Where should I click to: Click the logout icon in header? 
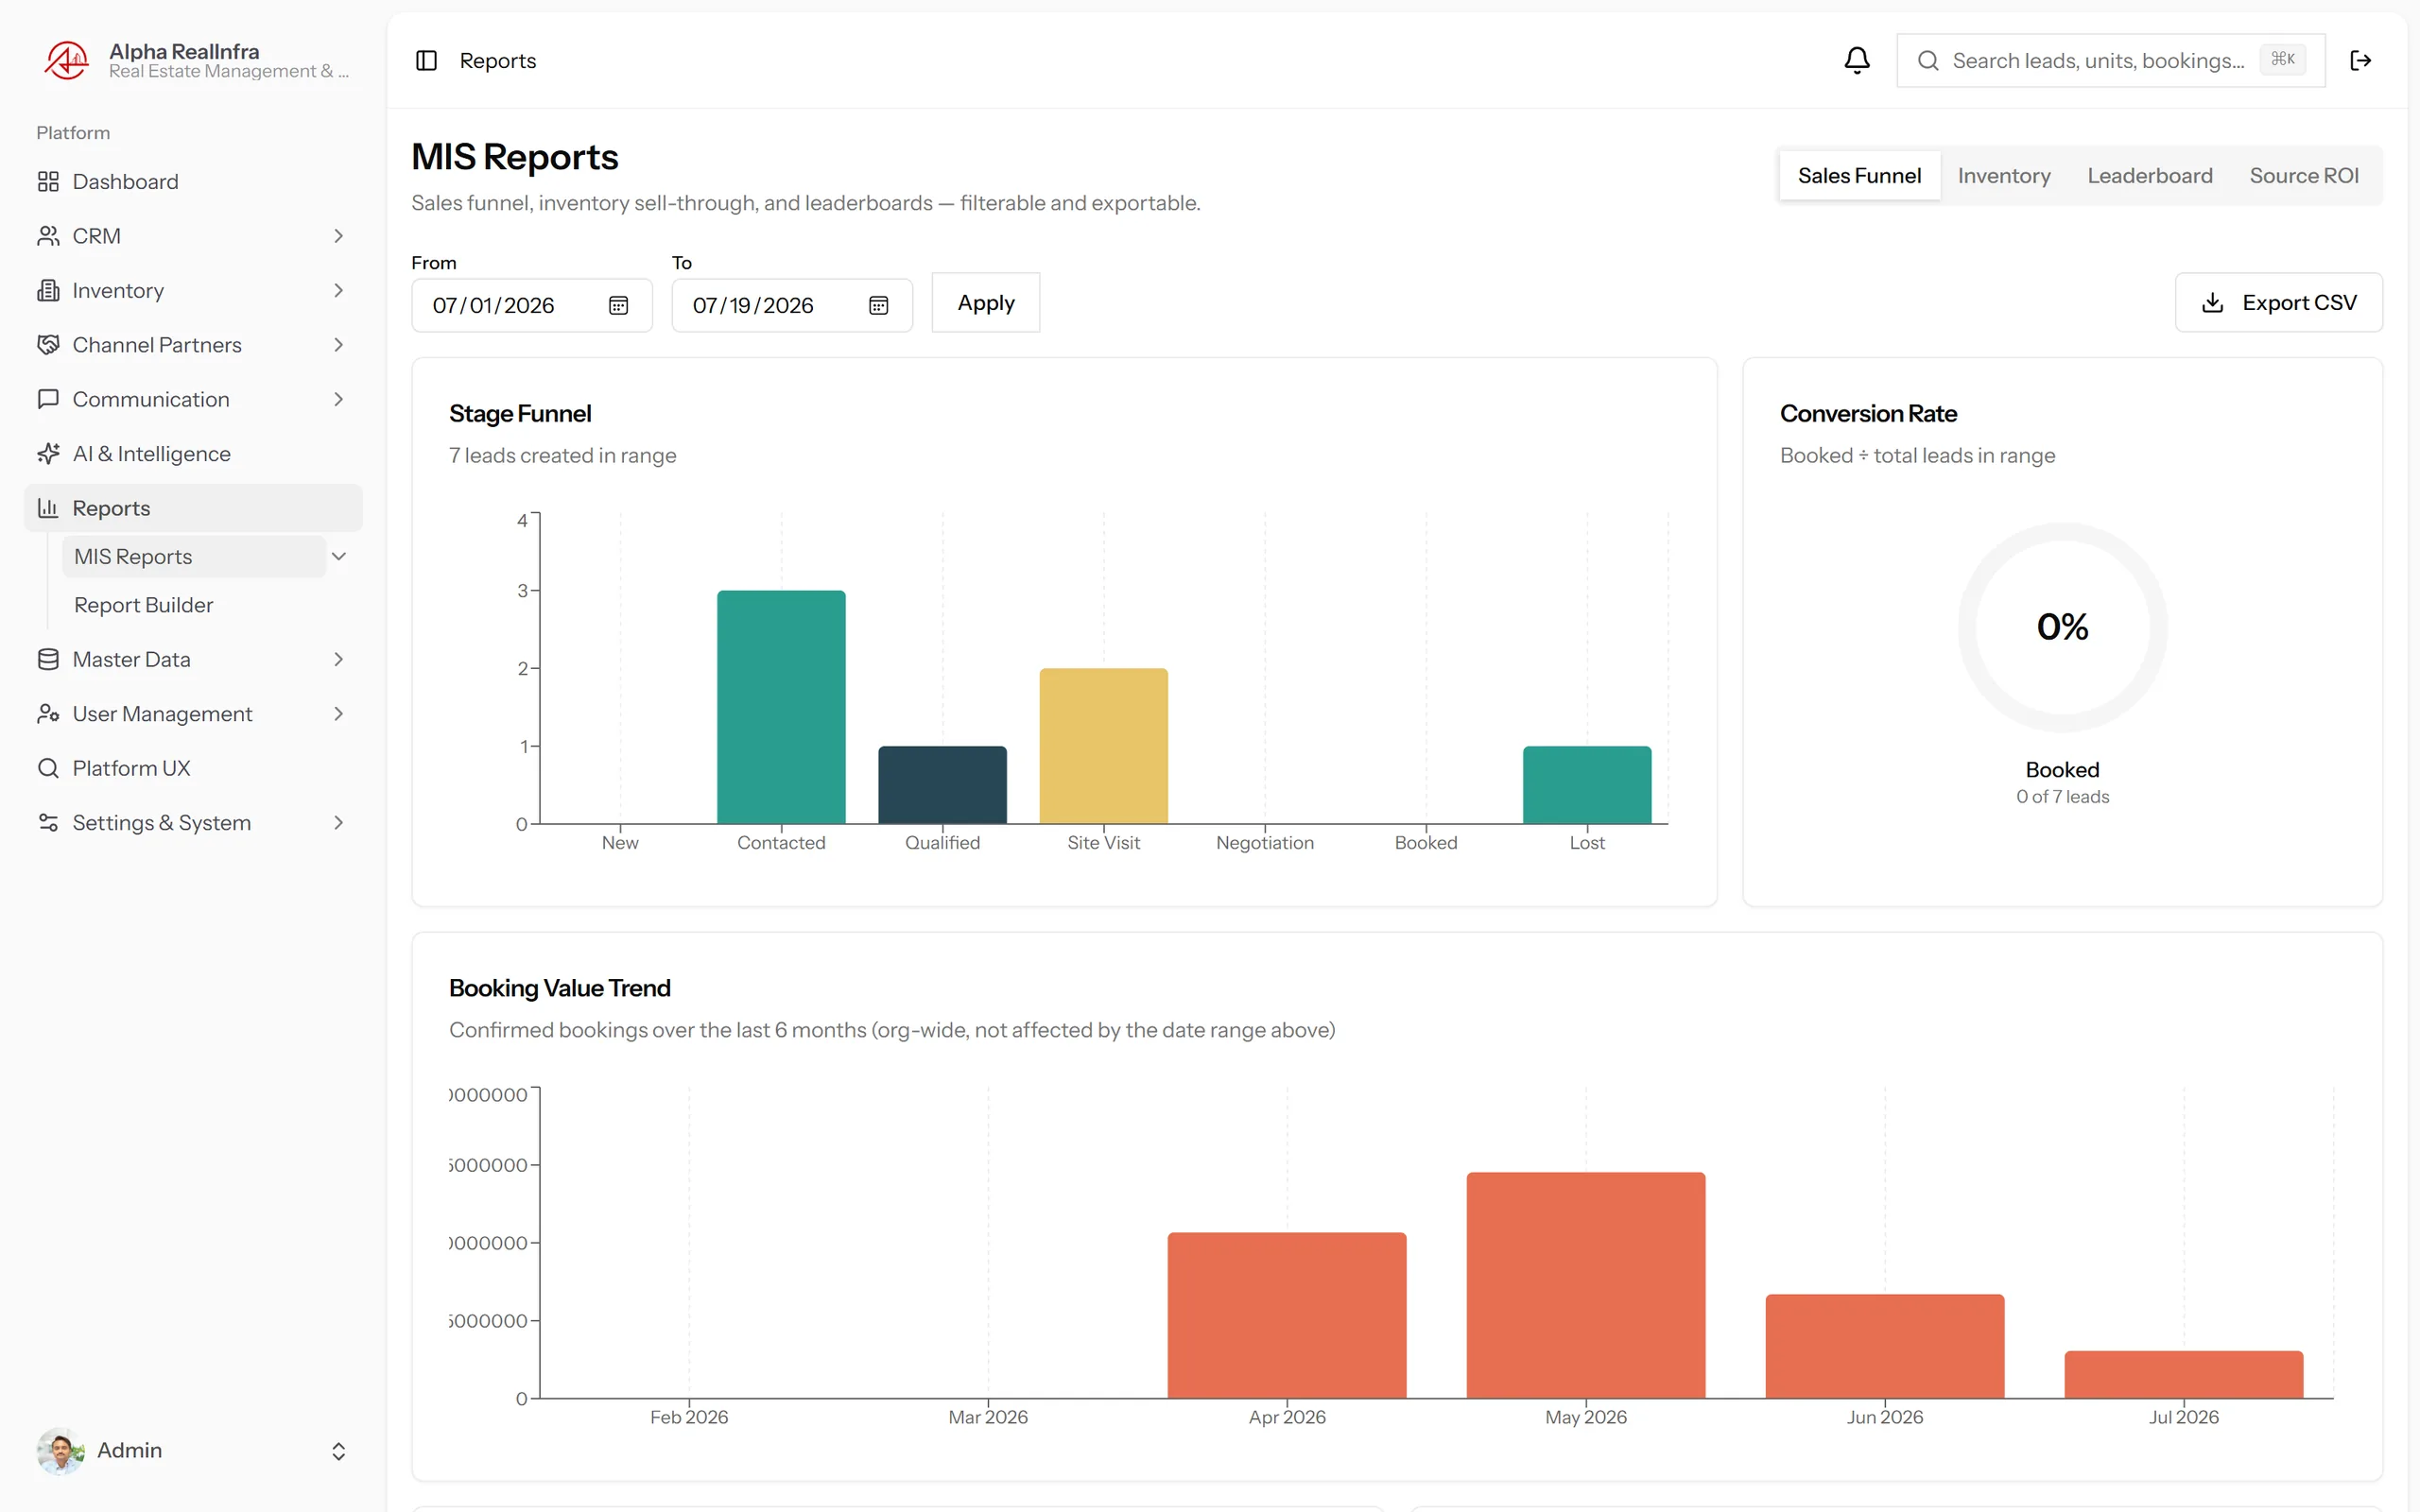[x=2360, y=61]
